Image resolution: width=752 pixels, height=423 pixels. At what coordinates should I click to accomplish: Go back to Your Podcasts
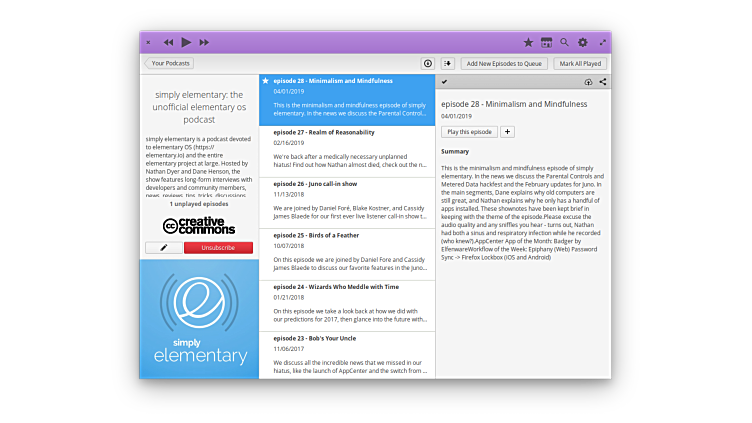click(169, 63)
